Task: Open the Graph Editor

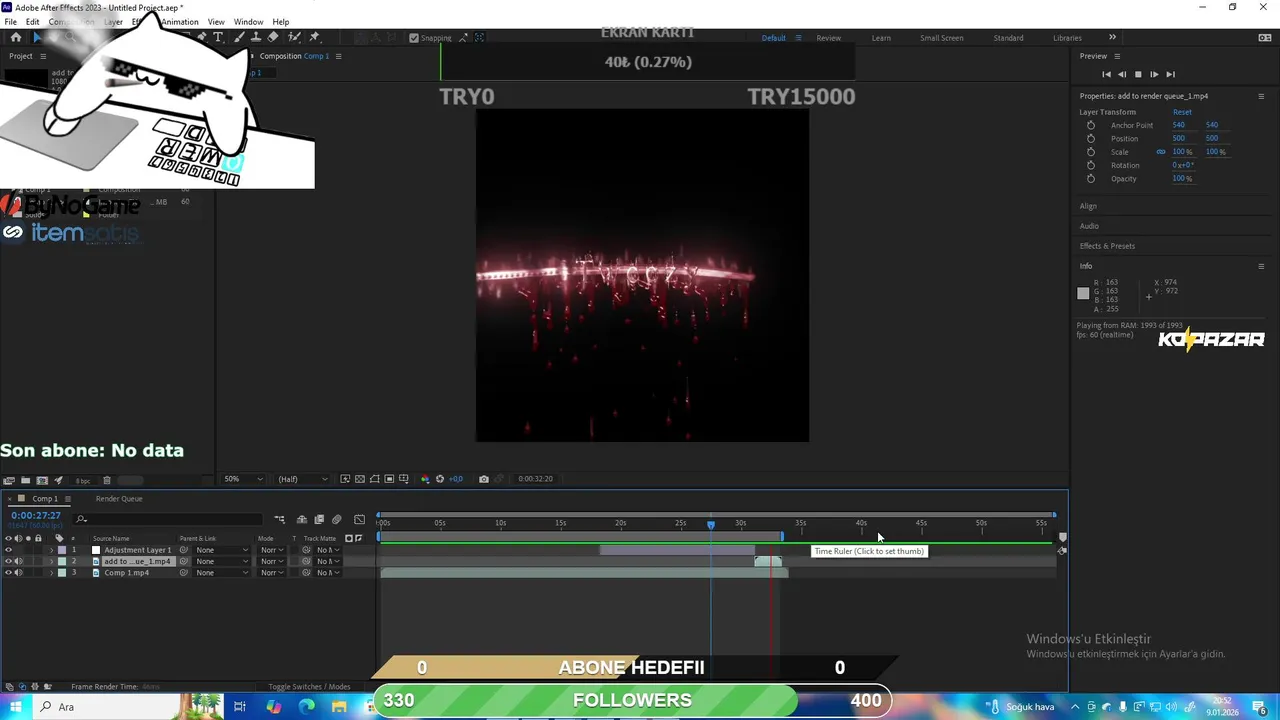Action: 360,519
